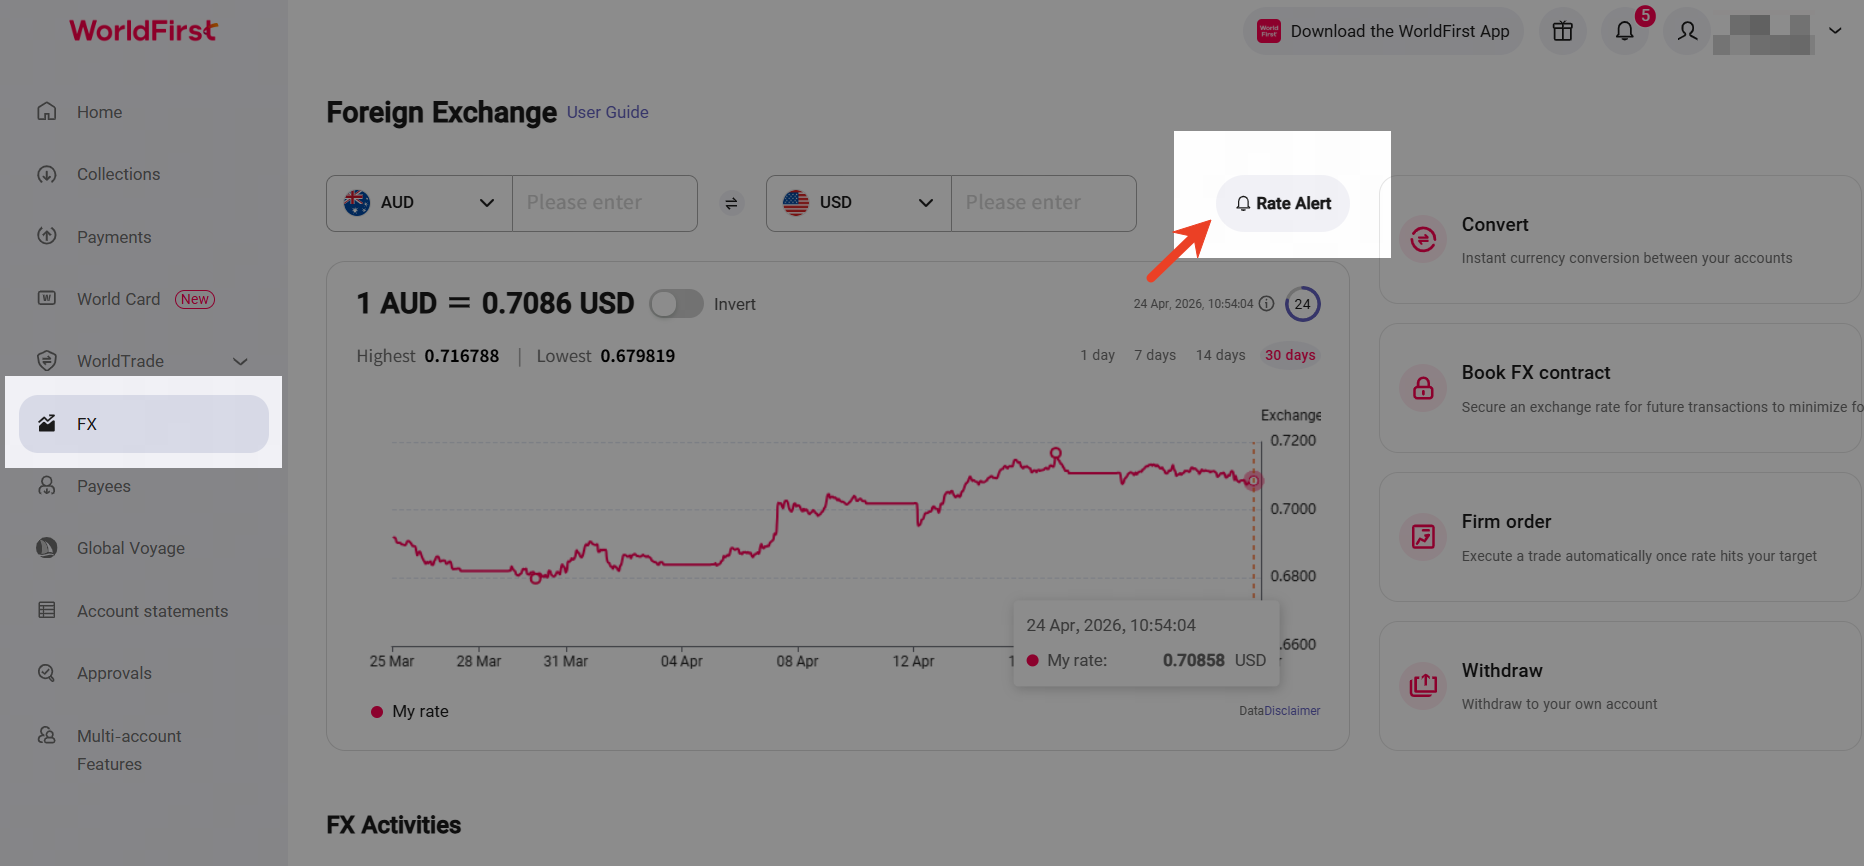This screenshot has width=1864, height=866.
Task: Go to Home in the sidebar
Action: click(100, 112)
